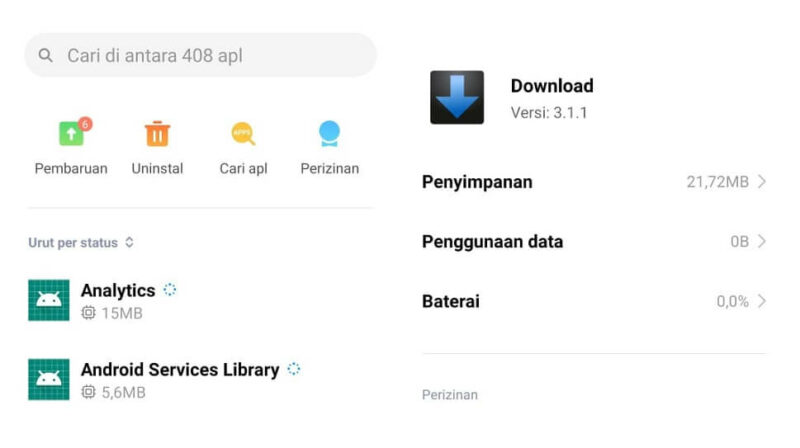The image size is (800, 448).
Task: Tap running indicator beside Android Services Library
Action: click(x=294, y=369)
